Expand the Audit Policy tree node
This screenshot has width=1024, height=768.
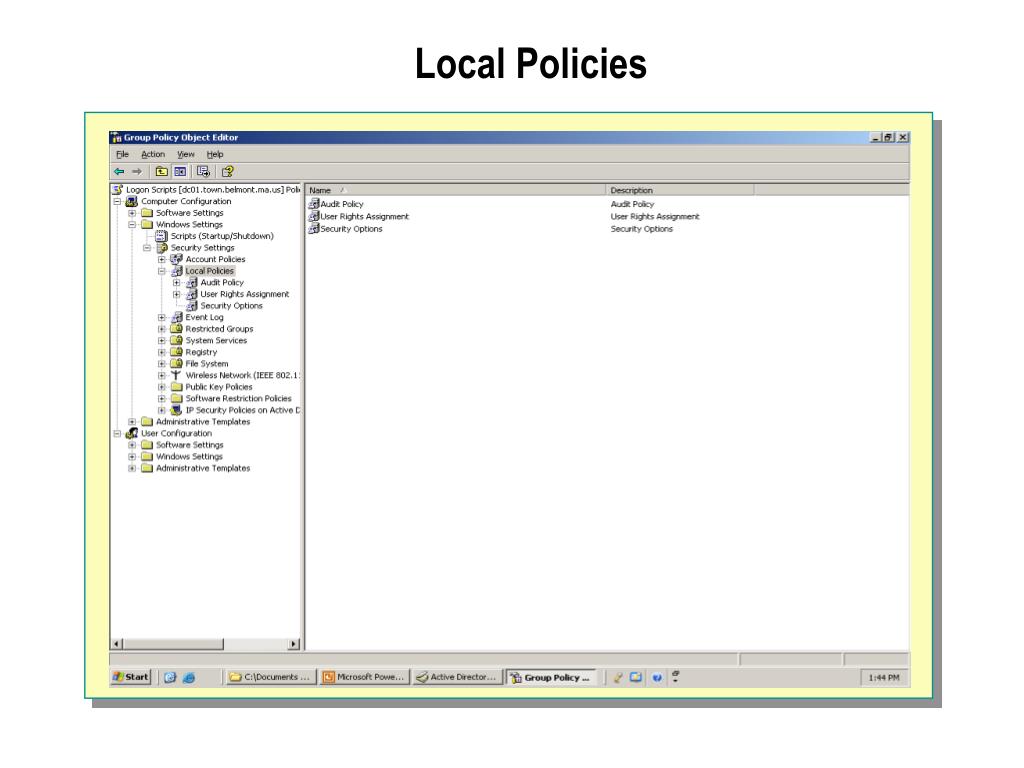pyautogui.click(x=176, y=283)
